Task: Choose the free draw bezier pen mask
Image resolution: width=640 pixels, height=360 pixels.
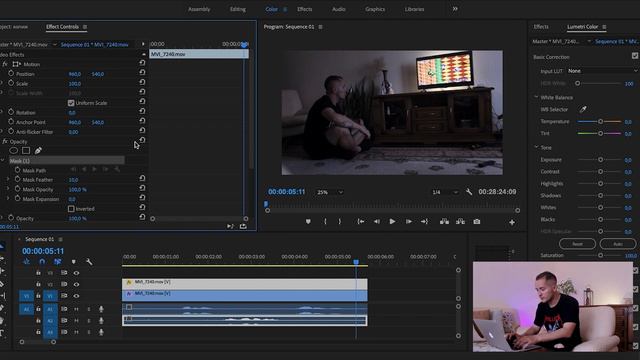Action: [x=38, y=151]
